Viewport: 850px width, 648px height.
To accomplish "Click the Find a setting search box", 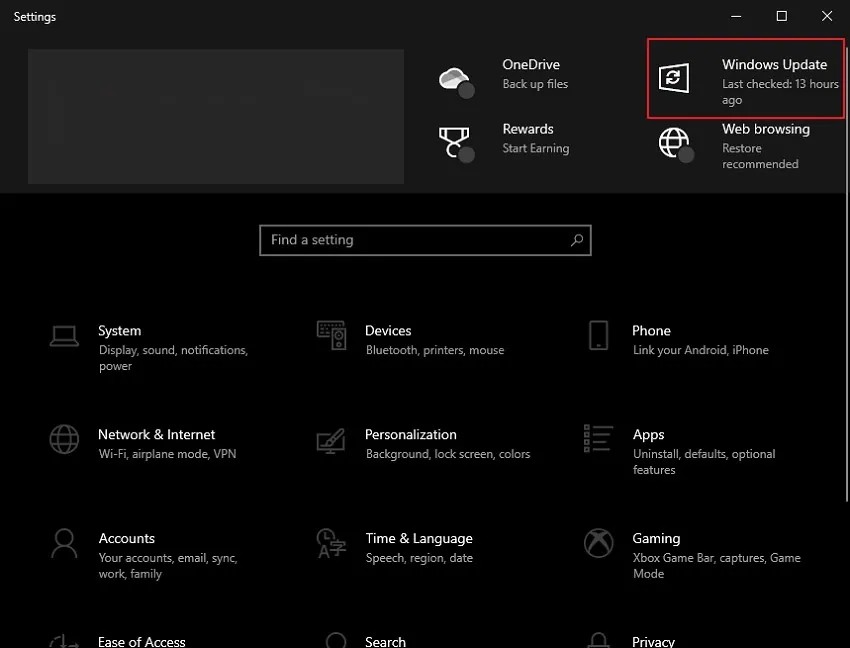I will [x=425, y=240].
